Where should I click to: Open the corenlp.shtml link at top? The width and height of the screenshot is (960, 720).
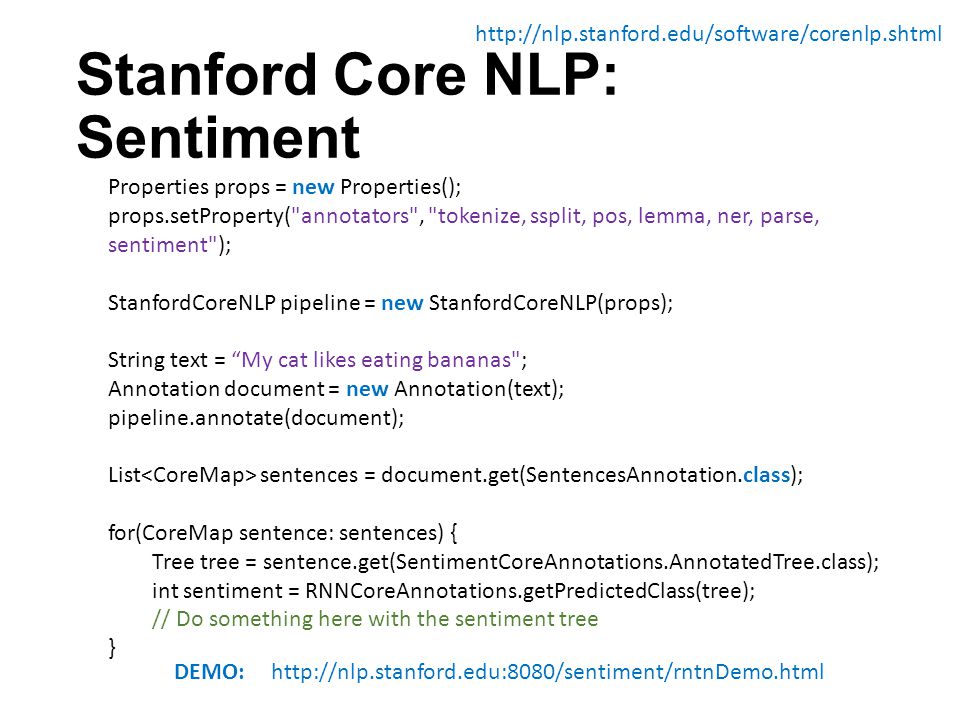(x=708, y=34)
